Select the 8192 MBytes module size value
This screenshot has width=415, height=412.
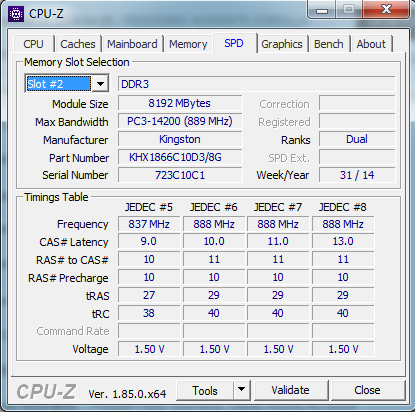(180, 103)
